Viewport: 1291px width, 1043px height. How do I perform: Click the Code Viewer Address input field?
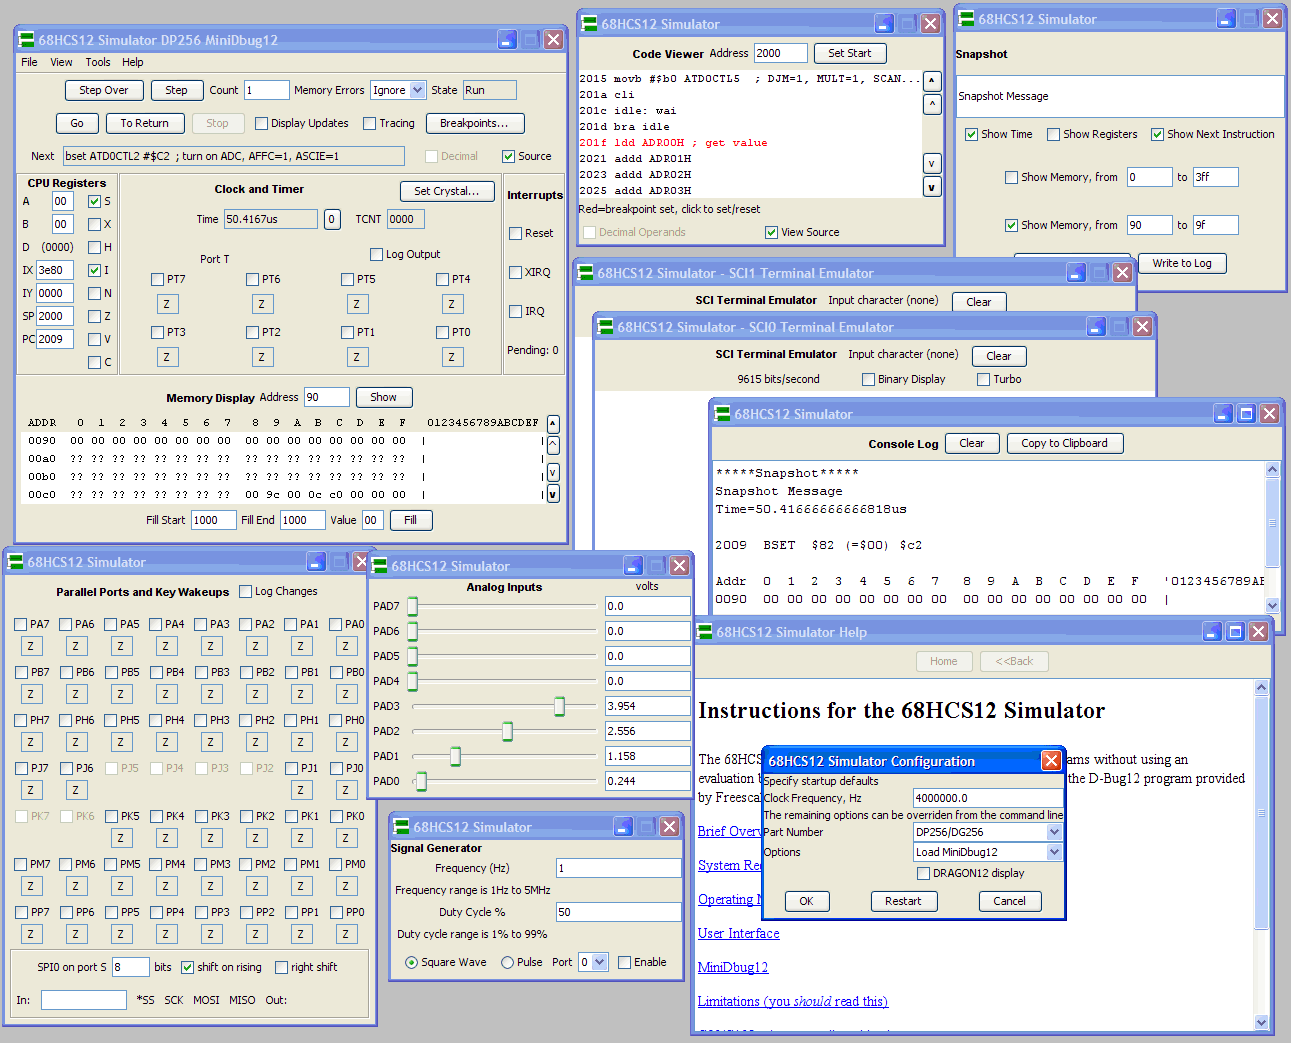pyautogui.click(x=780, y=53)
